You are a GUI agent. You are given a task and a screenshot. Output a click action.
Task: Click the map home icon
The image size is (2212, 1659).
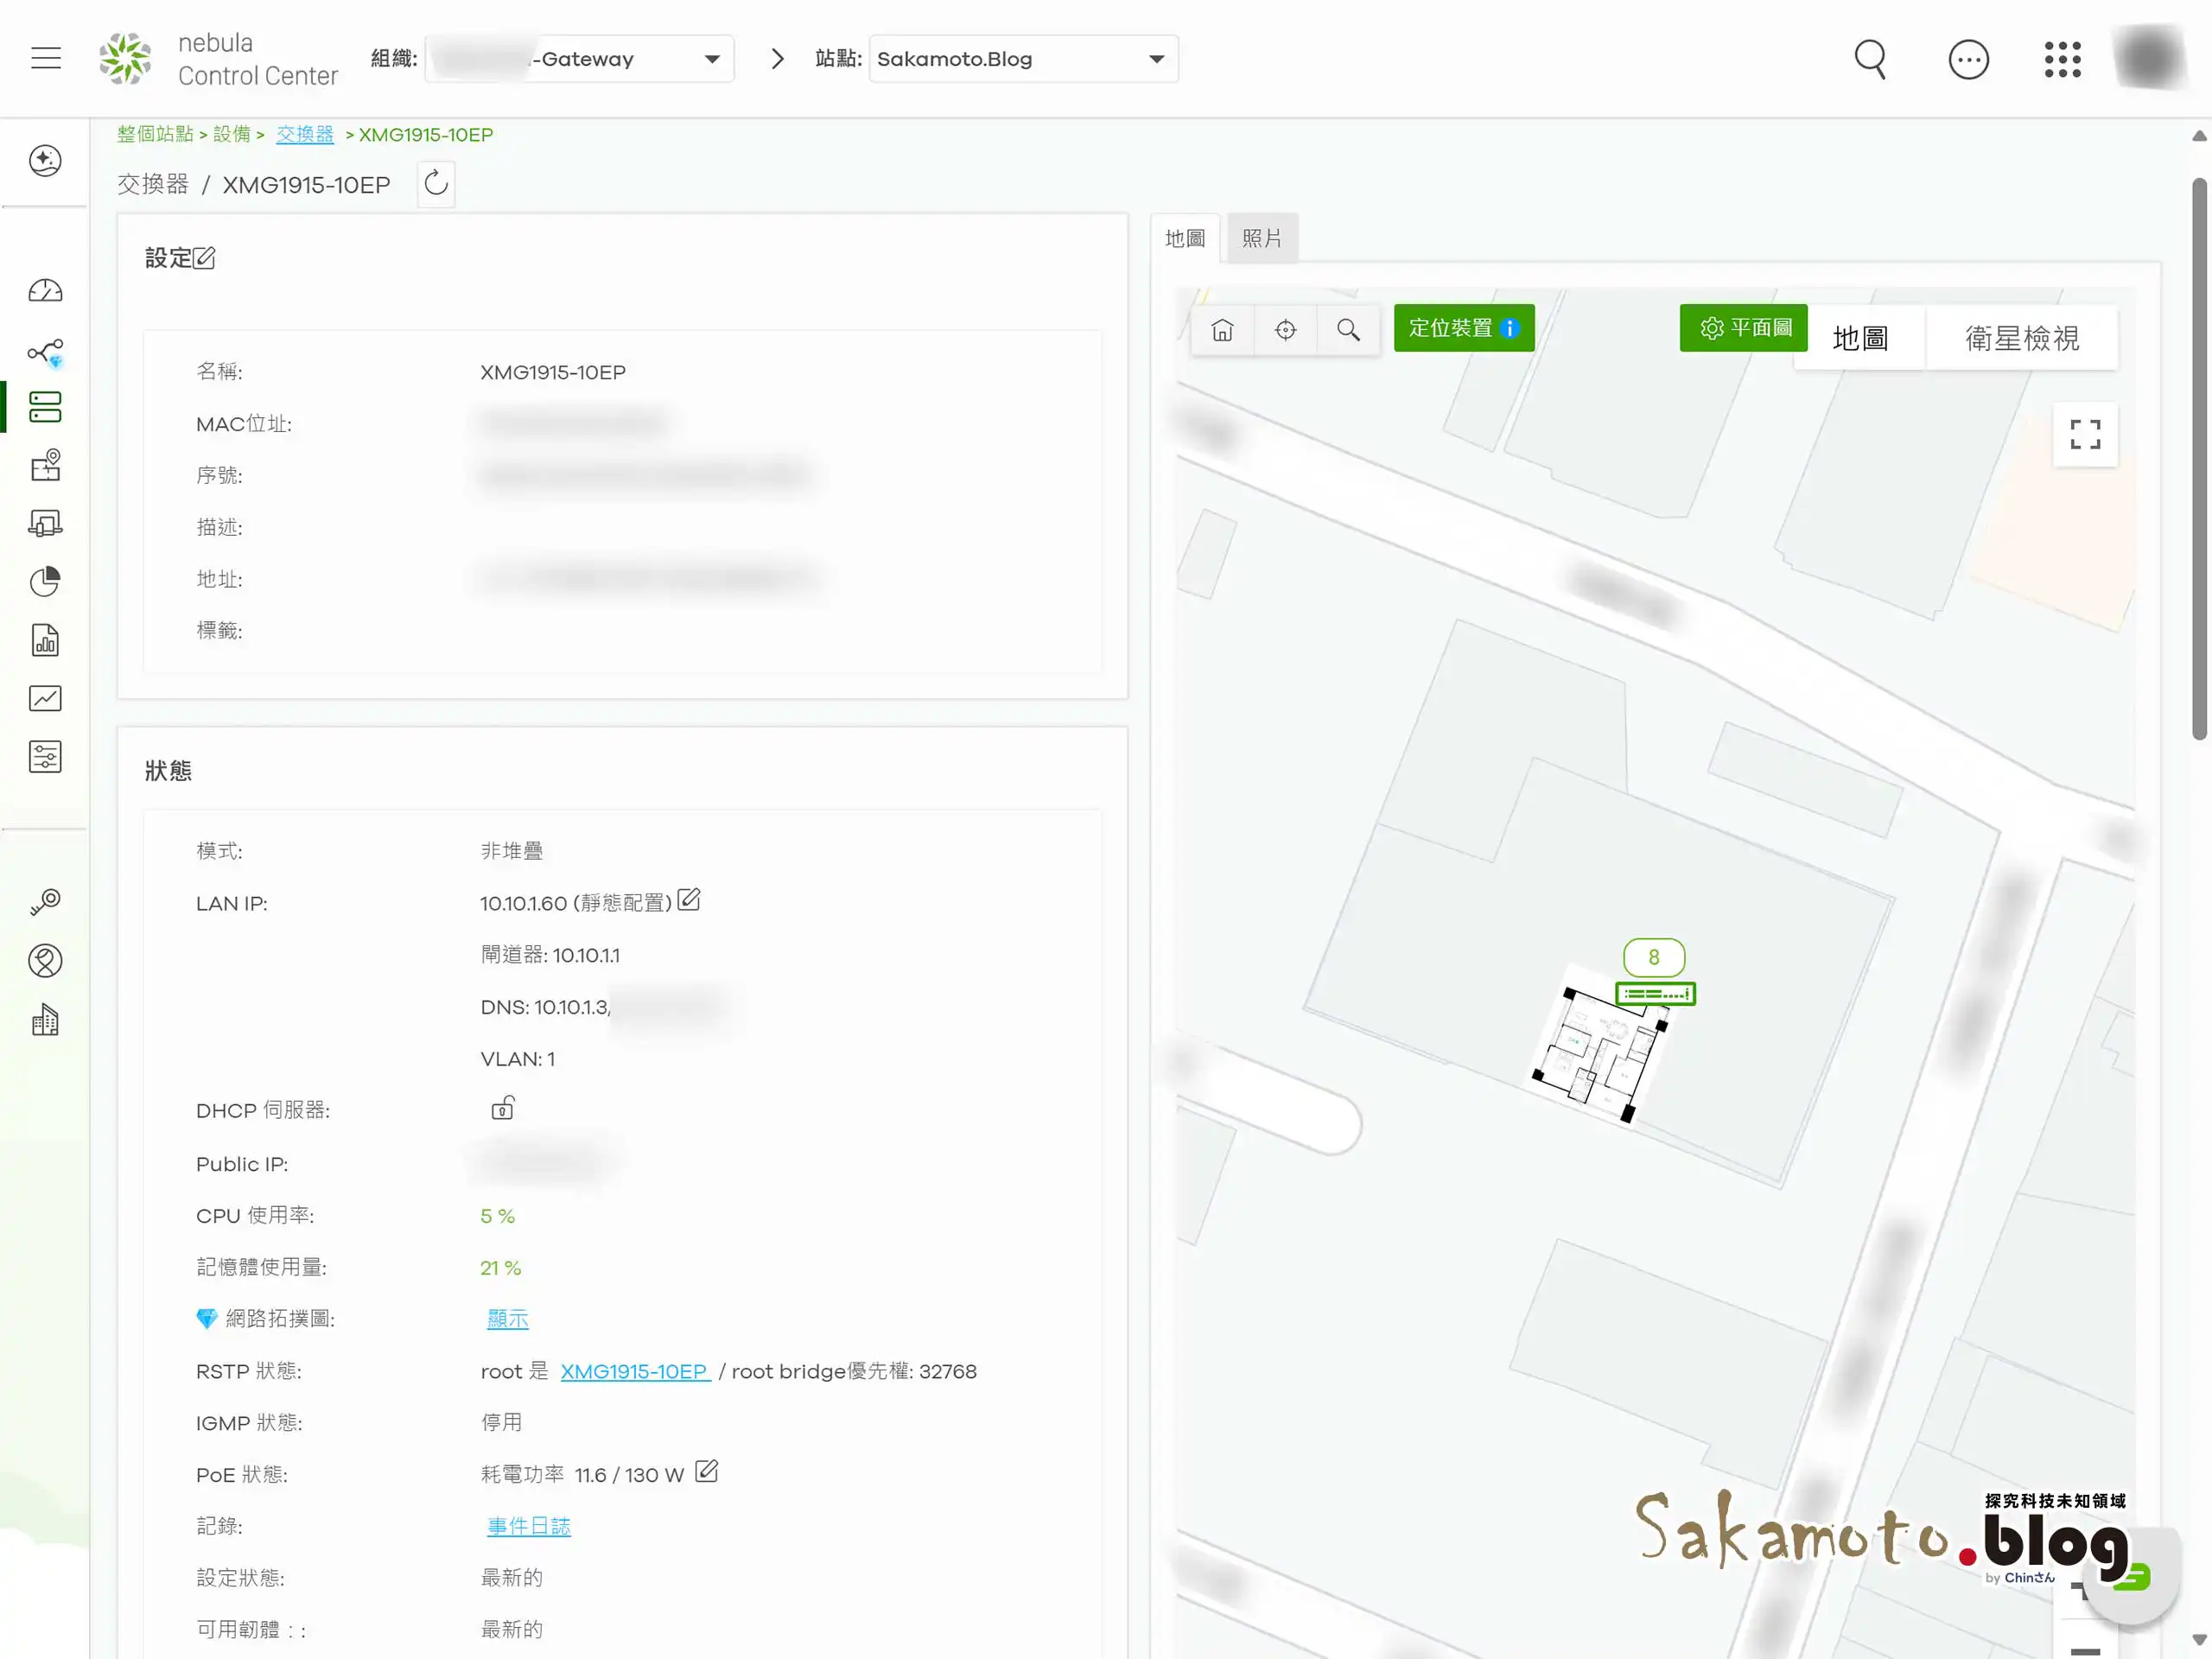click(1222, 329)
